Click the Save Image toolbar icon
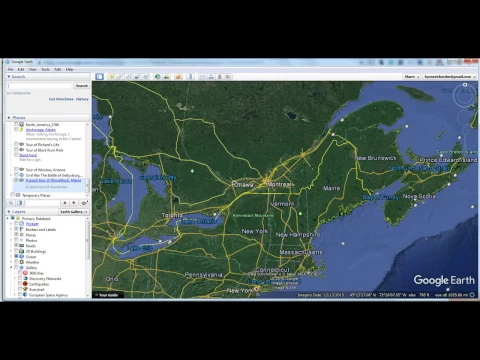The height and width of the screenshot is (360, 480). (220, 77)
